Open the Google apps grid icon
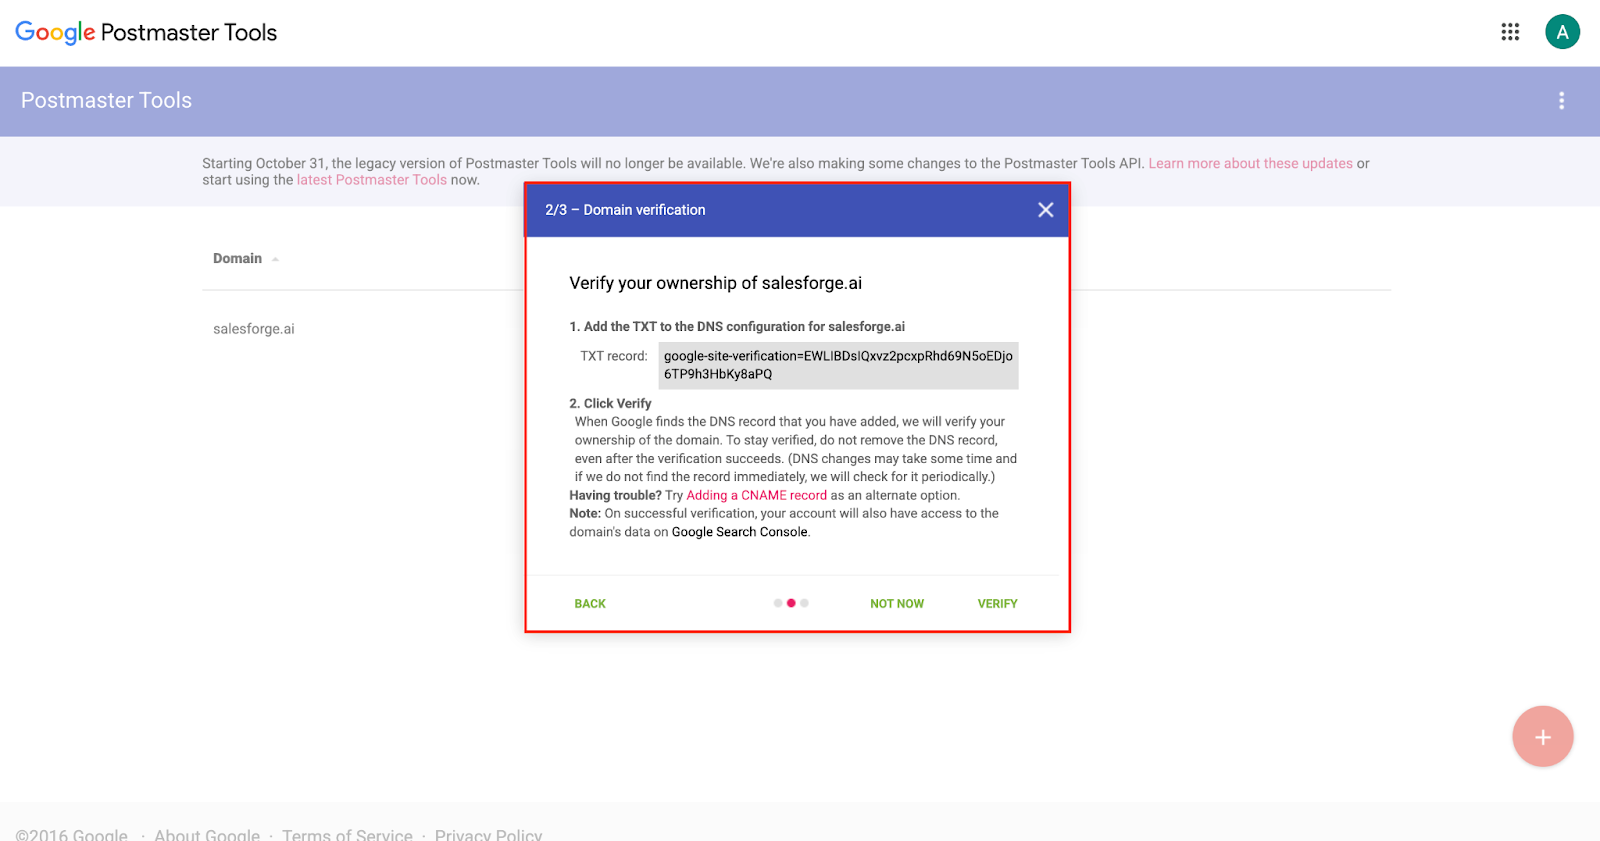This screenshot has width=1600, height=841. coord(1510,32)
